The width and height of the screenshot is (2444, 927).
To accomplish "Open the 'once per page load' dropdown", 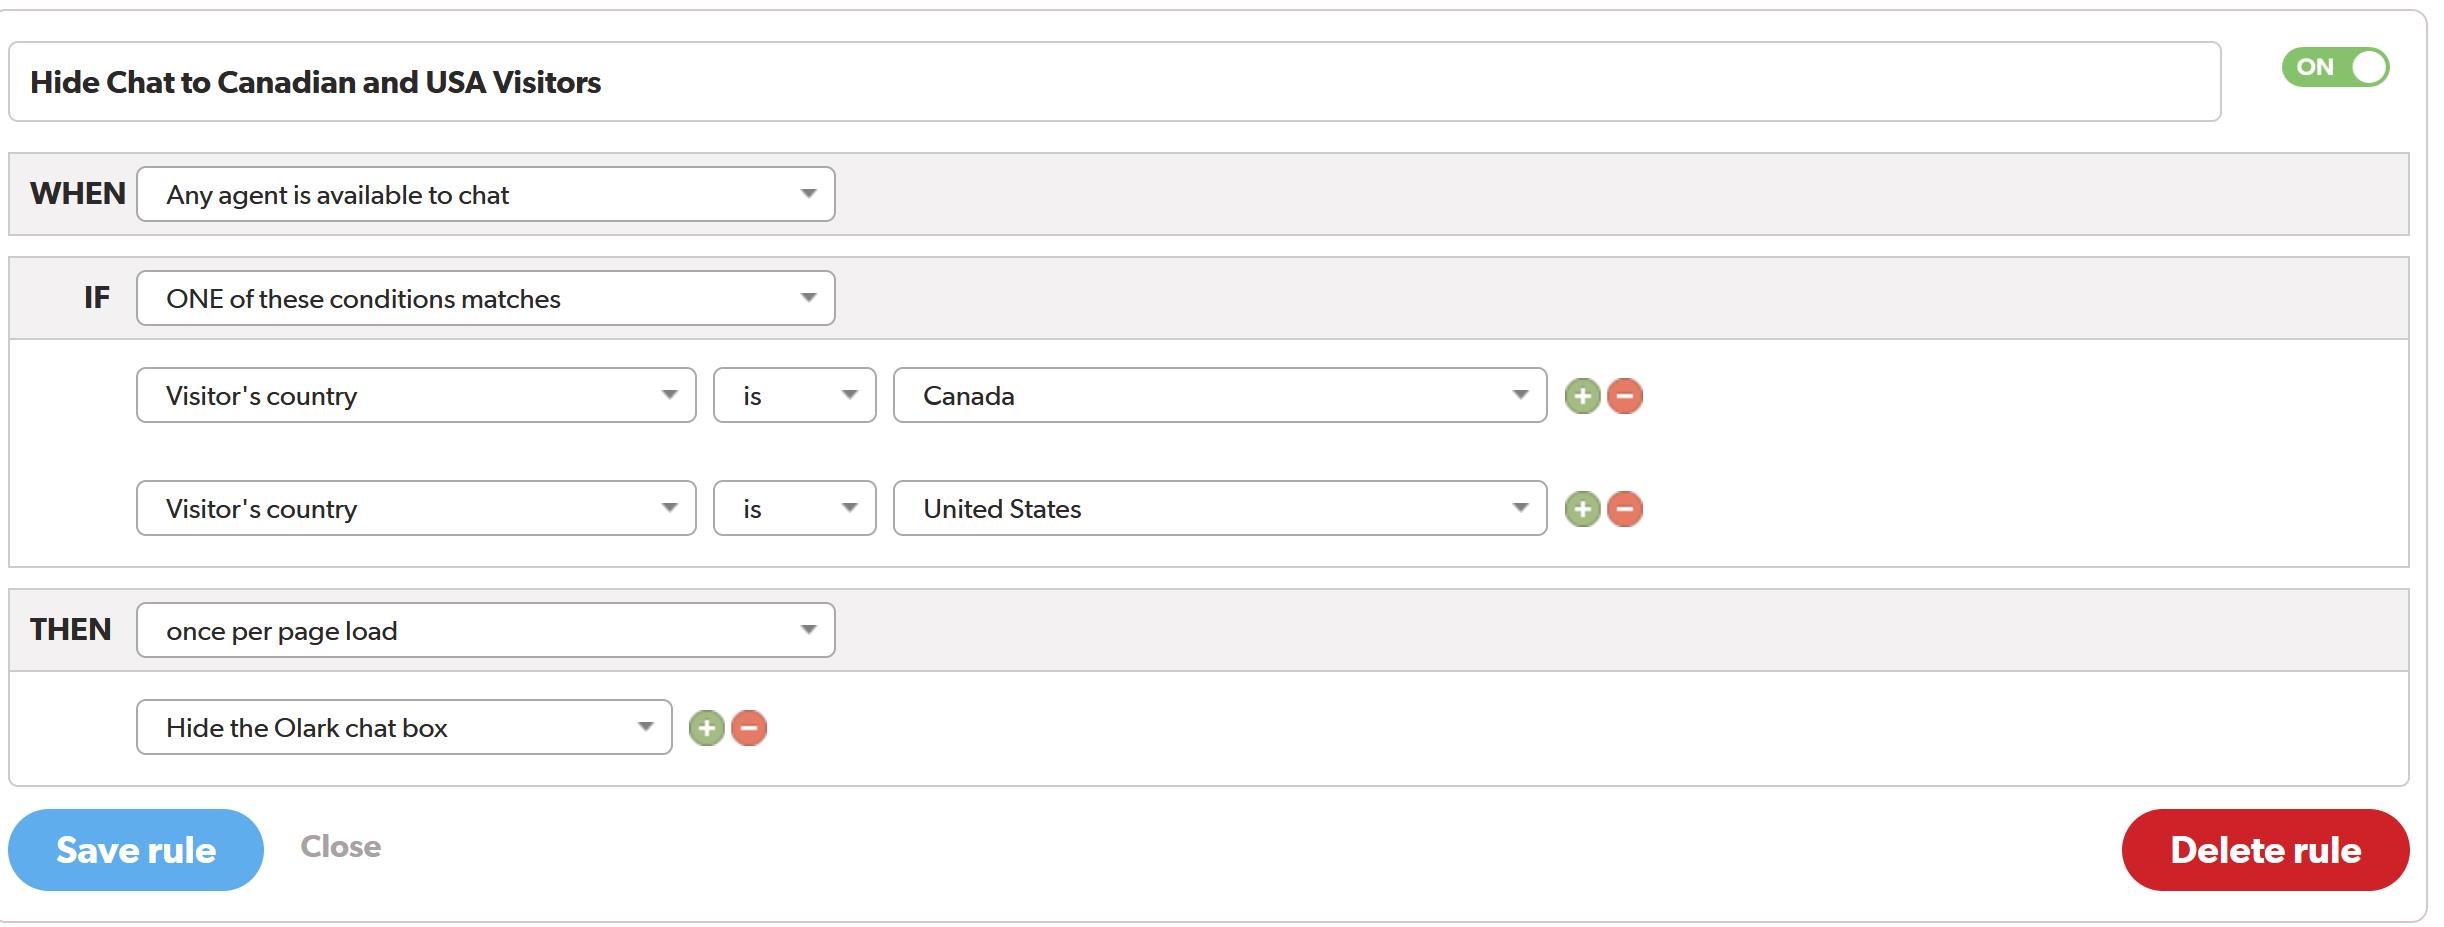I will click(484, 630).
